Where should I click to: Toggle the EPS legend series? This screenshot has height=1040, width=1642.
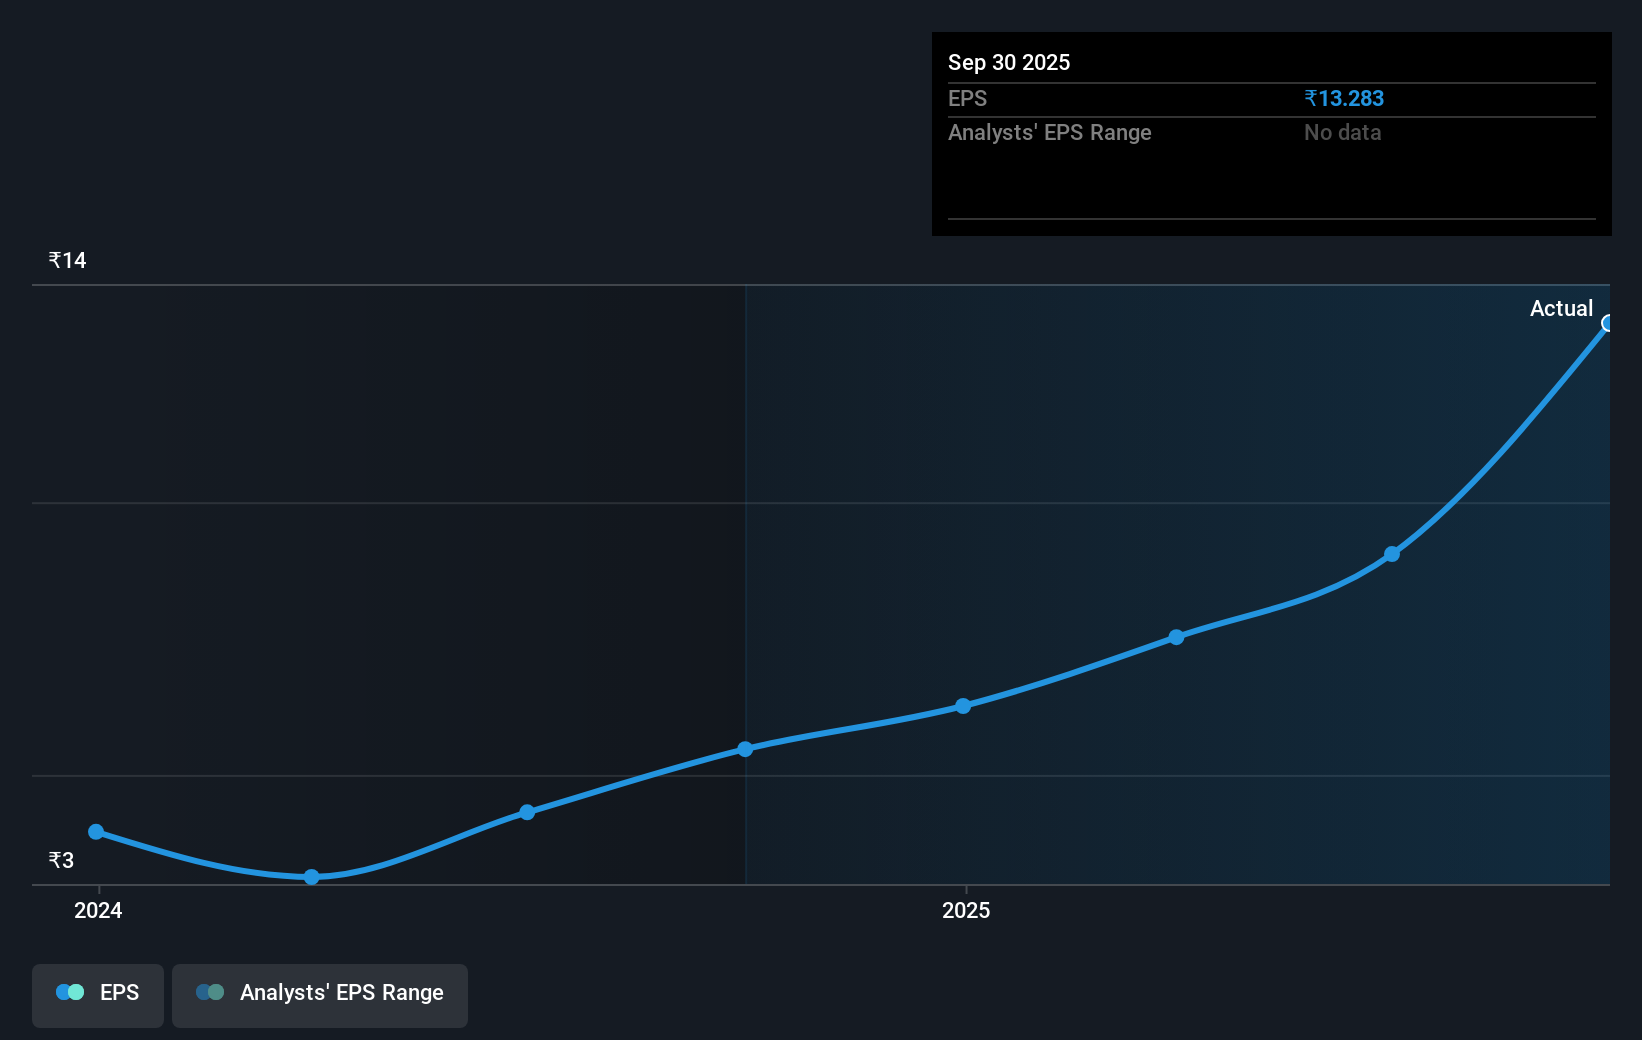[x=98, y=995]
